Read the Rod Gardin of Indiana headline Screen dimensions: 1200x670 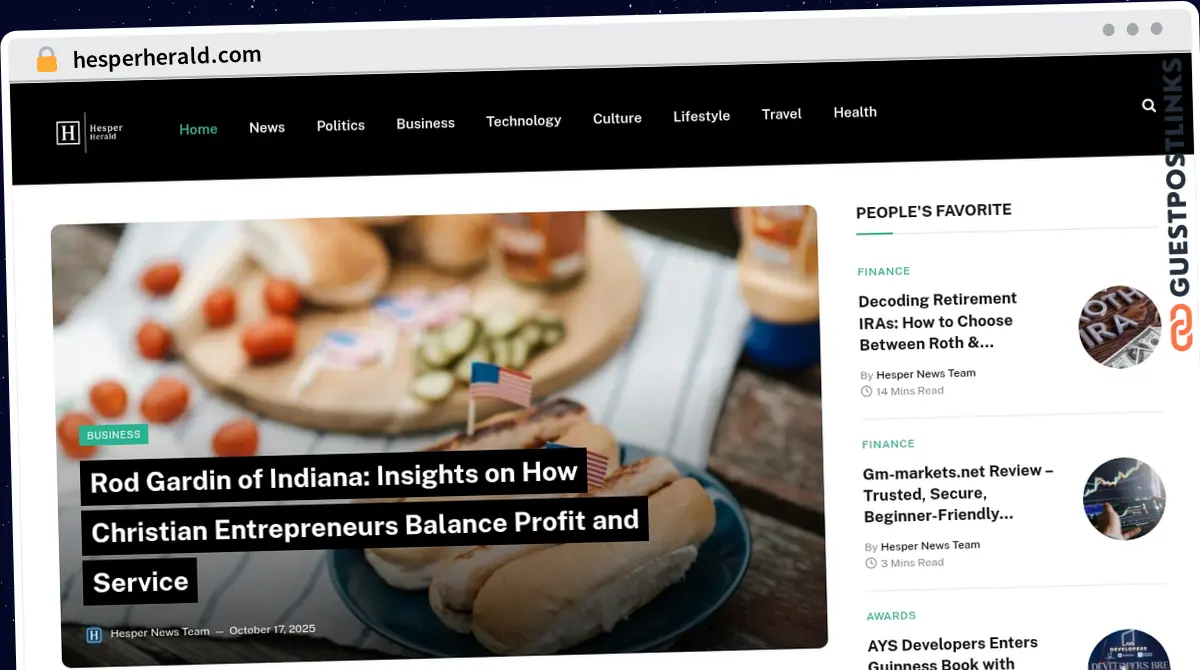(362, 526)
